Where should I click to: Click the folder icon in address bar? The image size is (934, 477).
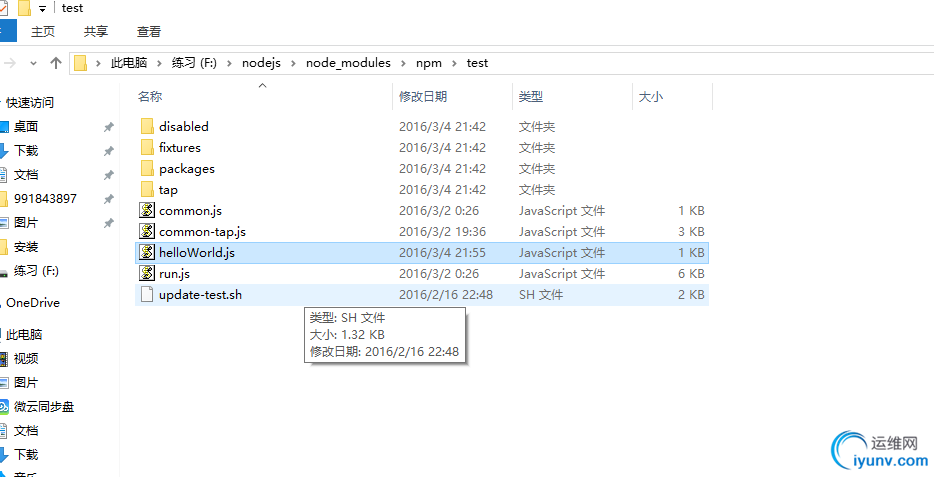80,63
